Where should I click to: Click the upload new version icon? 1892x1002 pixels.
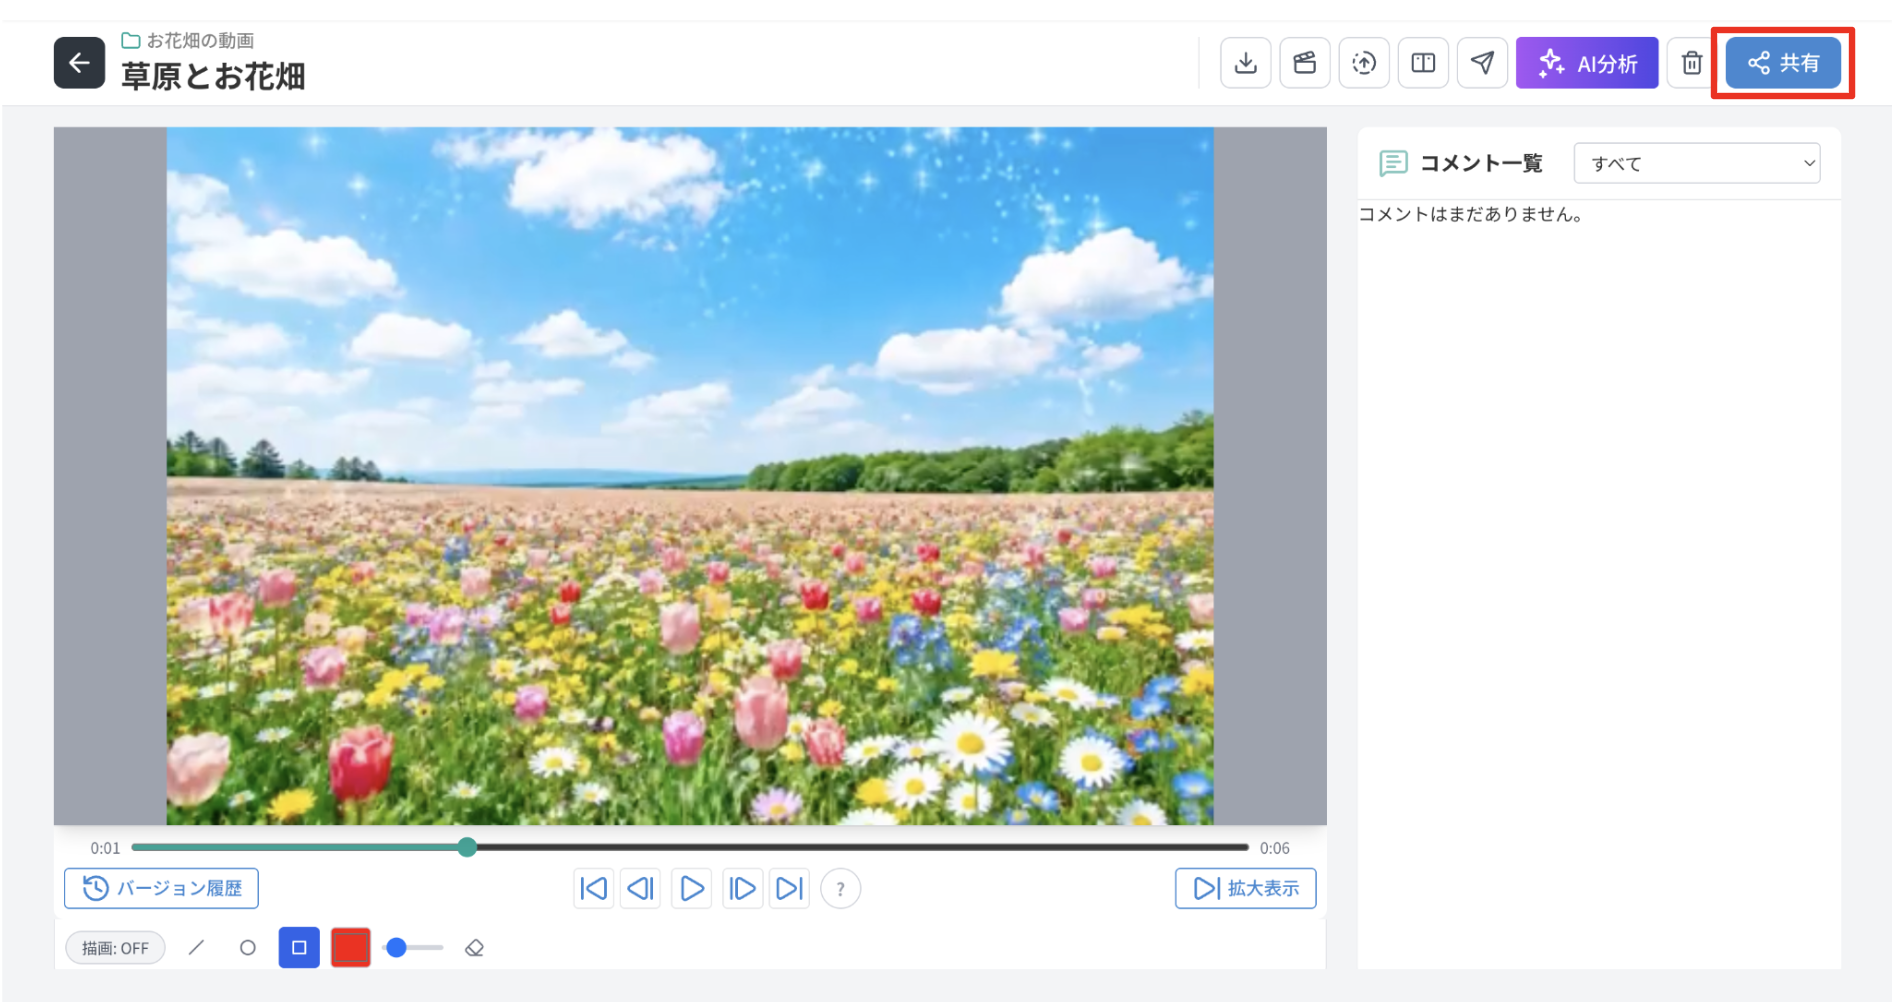tap(1364, 63)
